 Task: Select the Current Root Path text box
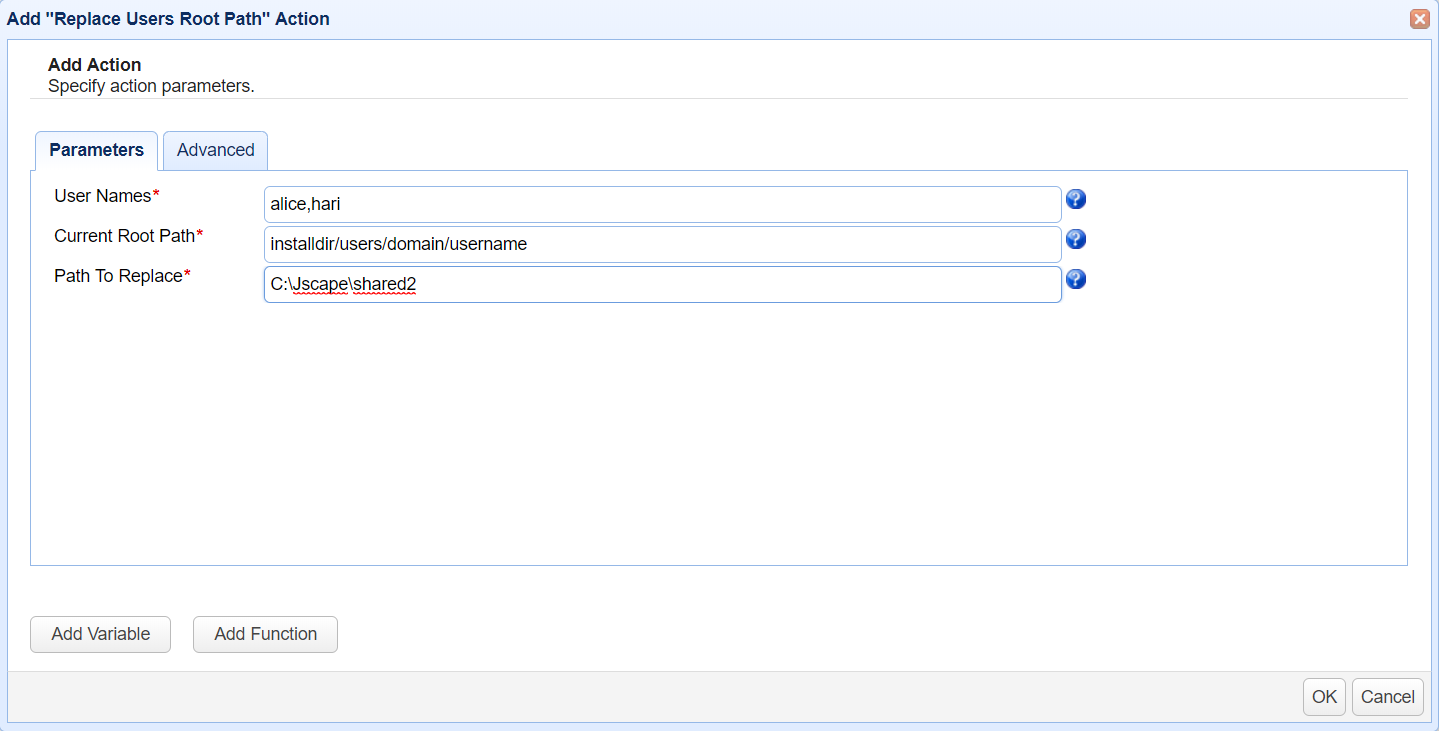[x=662, y=243]
